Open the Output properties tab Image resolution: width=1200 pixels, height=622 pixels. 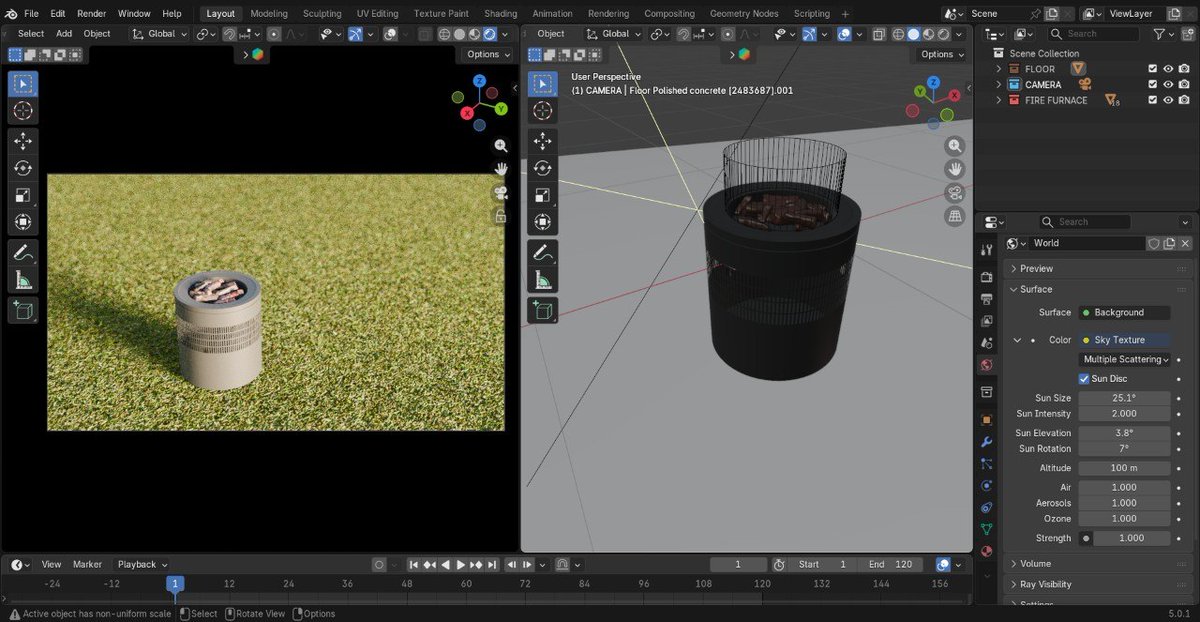(x=987, y=298)
